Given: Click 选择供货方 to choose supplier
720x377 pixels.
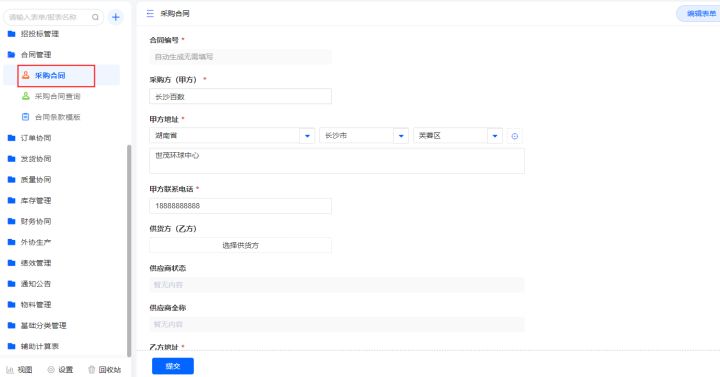Looking at the screenshot, I should [x=240, y=245].
